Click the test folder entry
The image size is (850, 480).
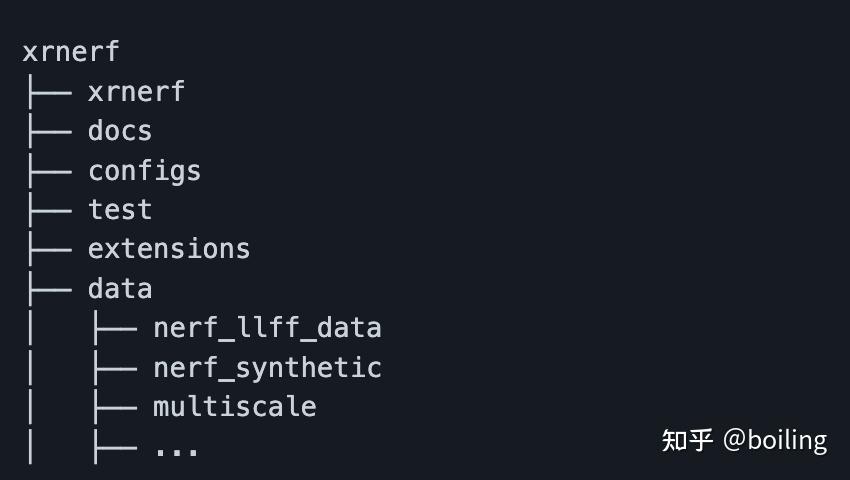point(120,210)
